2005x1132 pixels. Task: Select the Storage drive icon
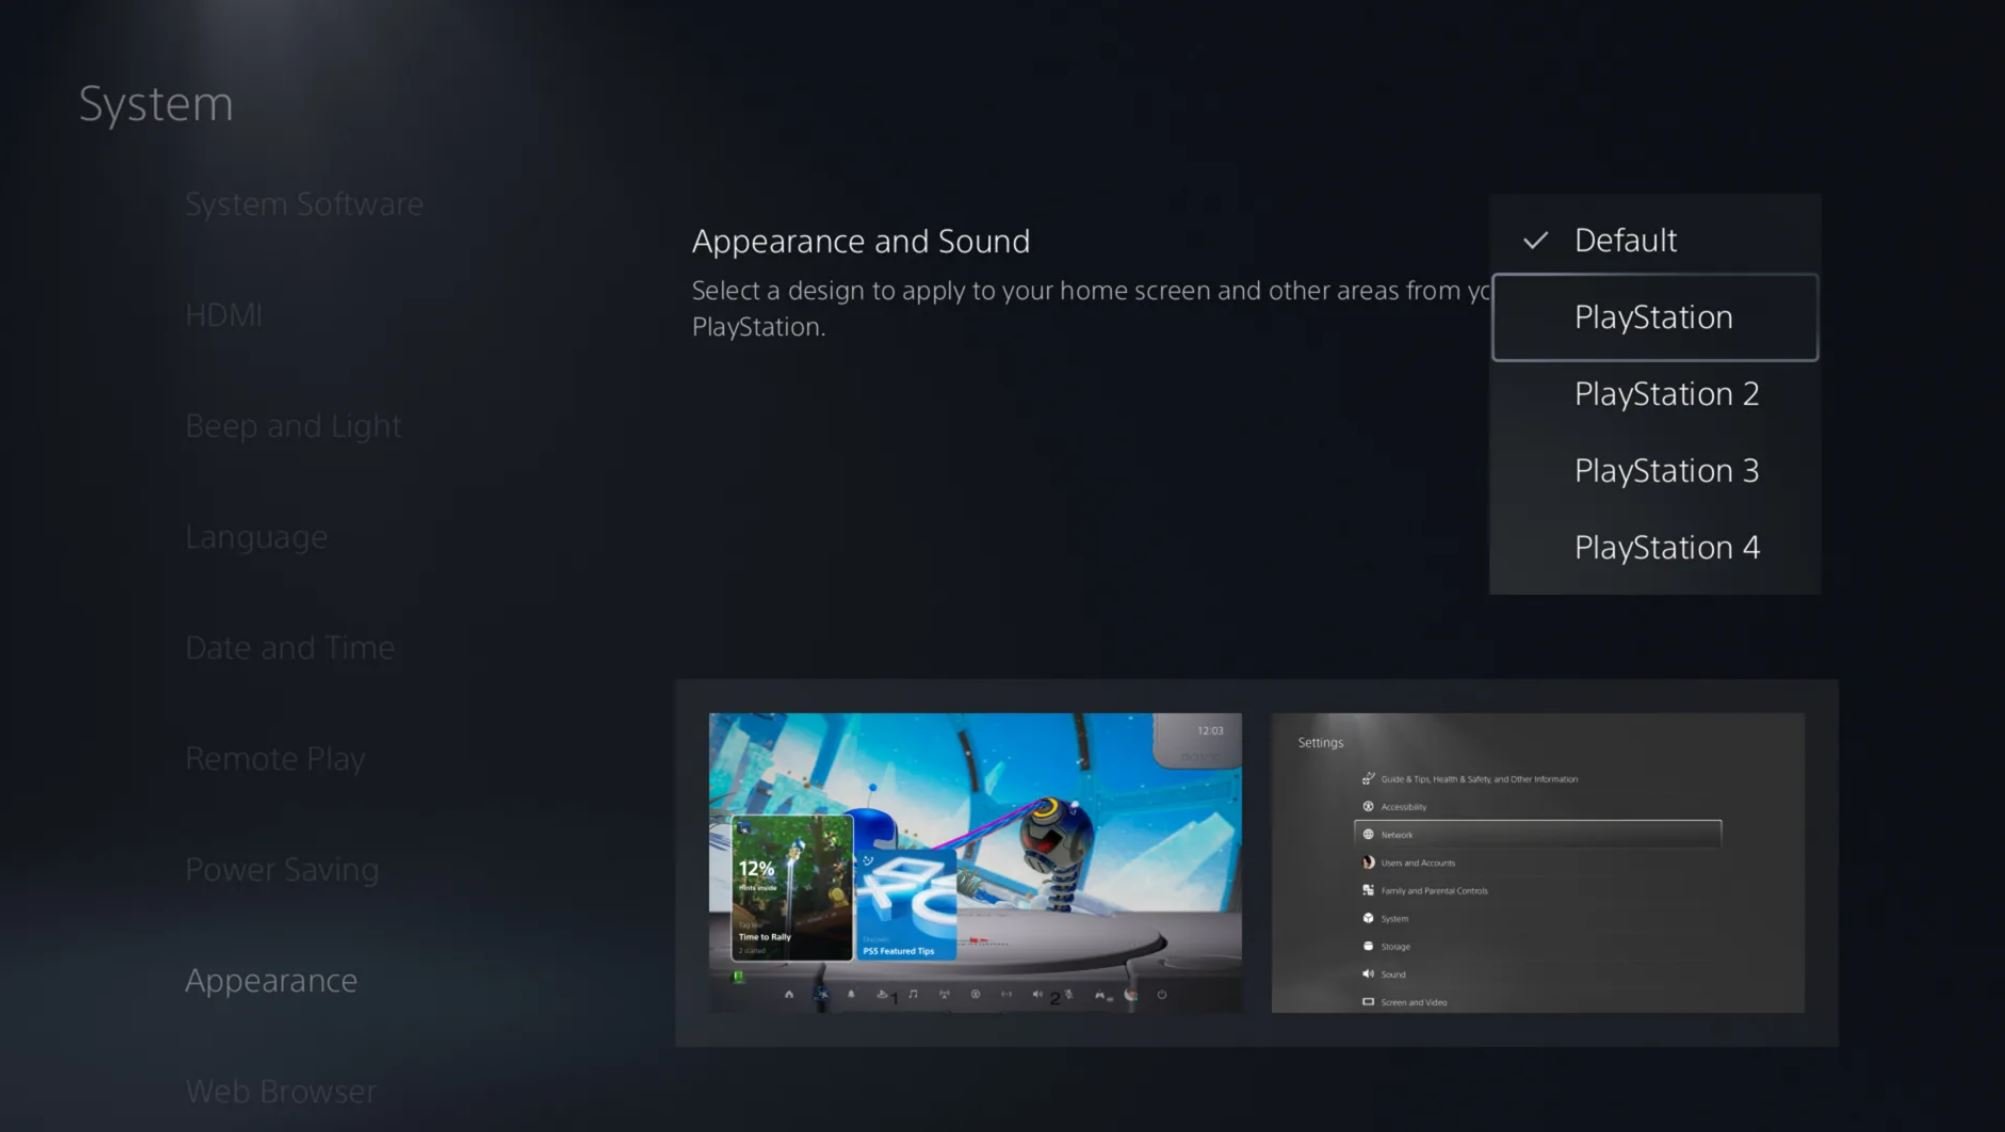pos(1368,947)
